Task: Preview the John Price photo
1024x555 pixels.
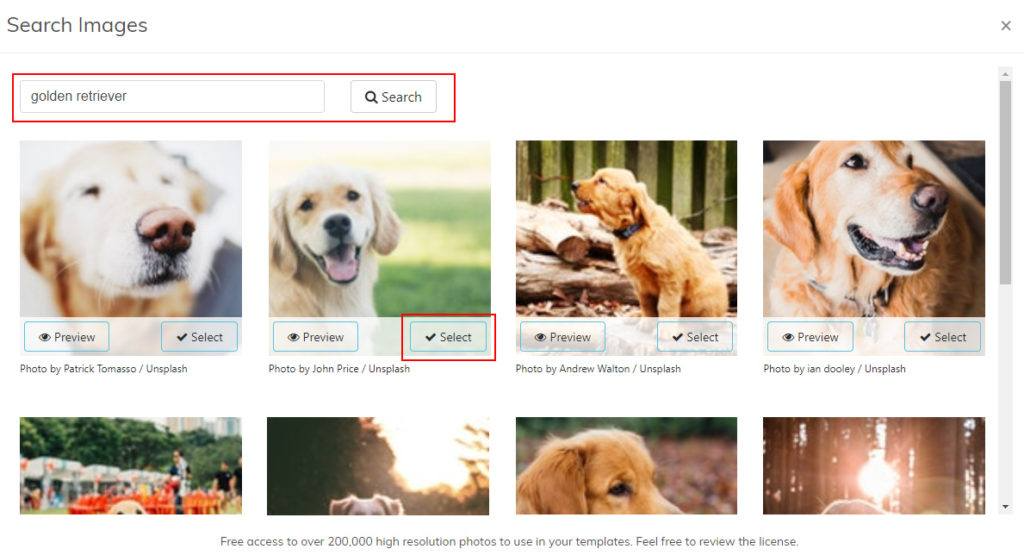Action: (315, 337)
